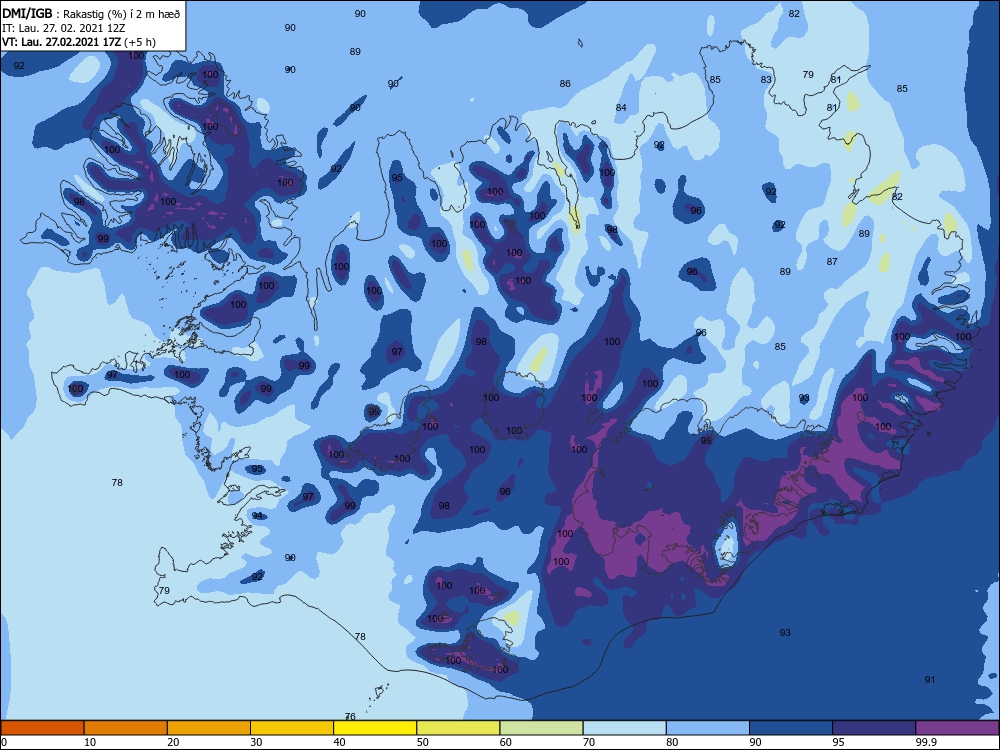This screenshot has height=750, width=1000.
Task: Pick the bright yellow 40–50 legend swatch
Action: [x=375, y=728]
